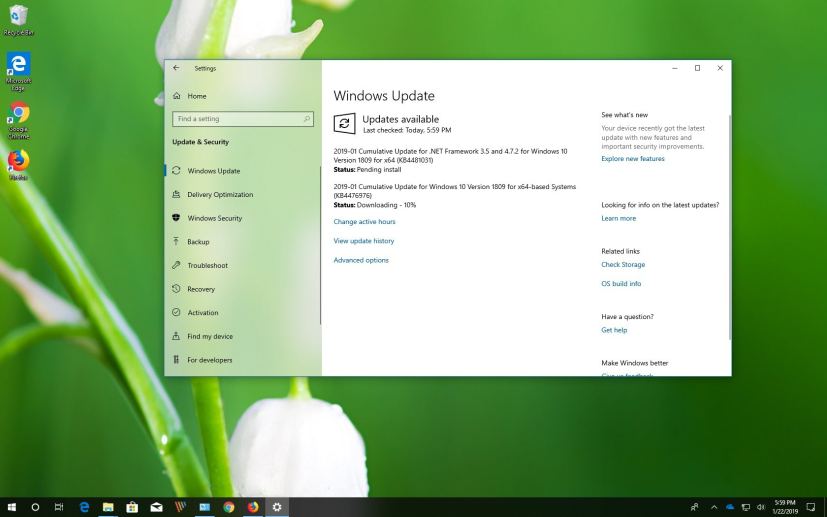Open Advanced options link
Viewport: 827px width, 517px height.
point(361,260)
